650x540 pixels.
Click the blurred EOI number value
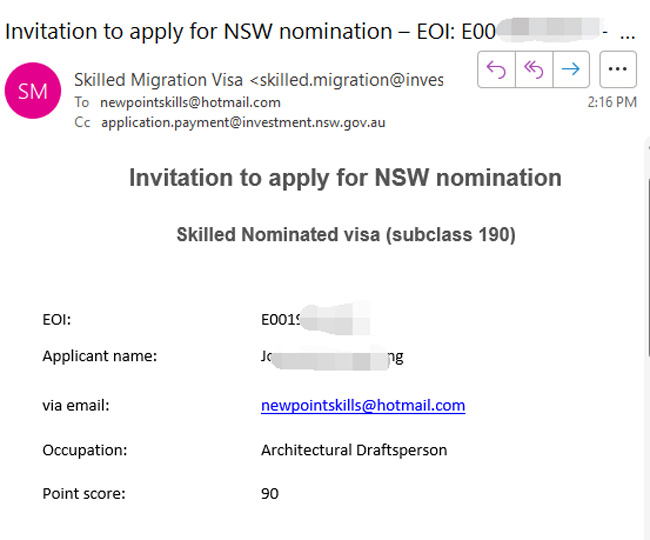pyautogui.click(x=315, y=319)
